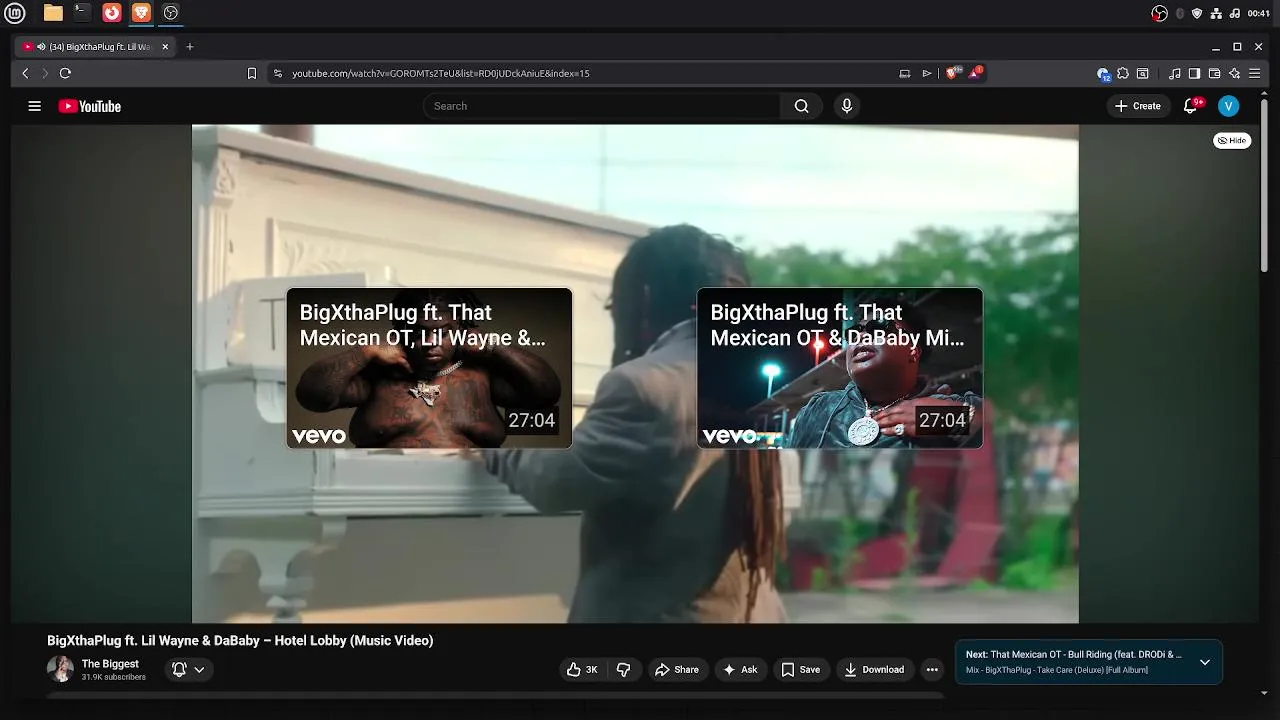The height and width of the screenshot is (720, 1280).
Task: Open the Linux Mint start menu
Action: point(15,13)
